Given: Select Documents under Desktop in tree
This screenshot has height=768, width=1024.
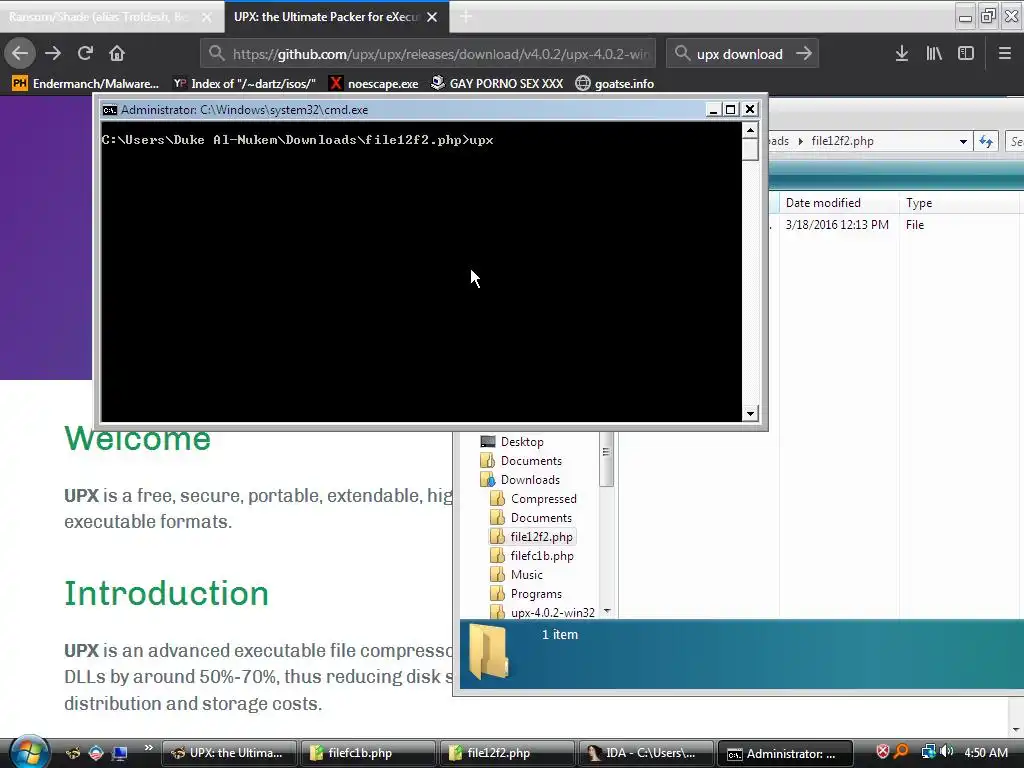Looking at the screenshot, I should pyautogui.click(x=521, y=461).
